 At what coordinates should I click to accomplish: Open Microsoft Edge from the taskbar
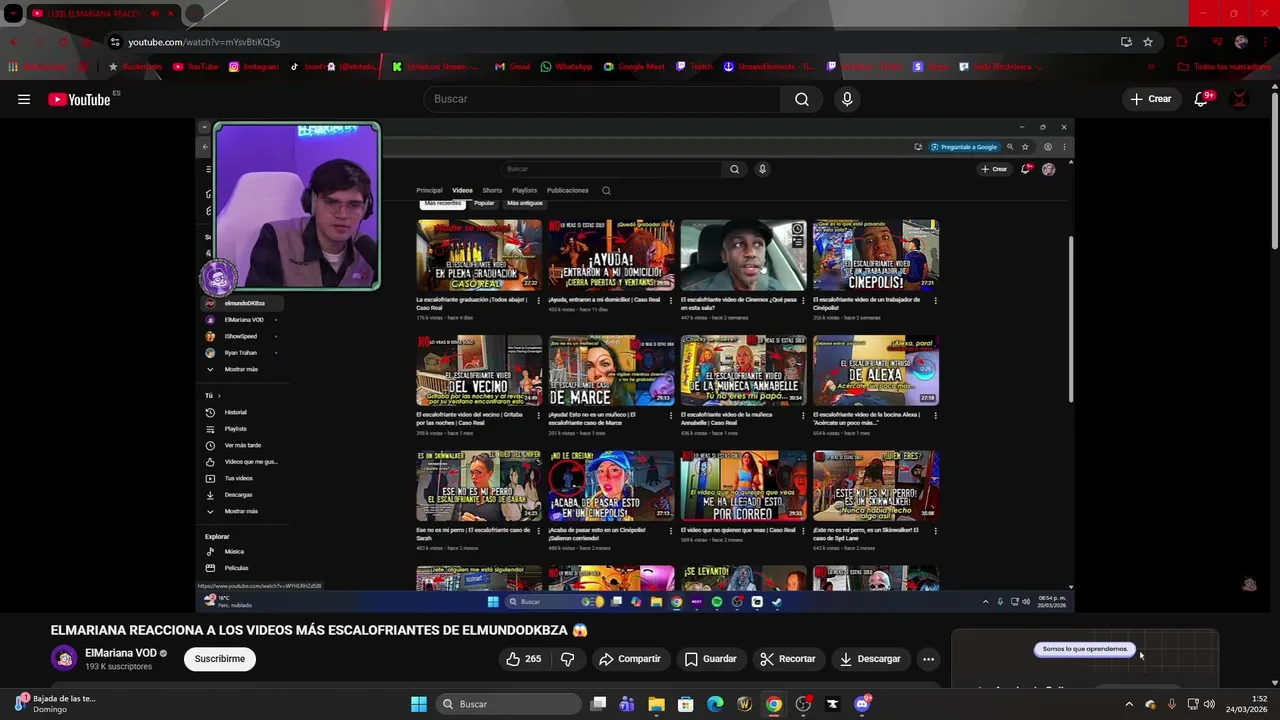pos(715,704)
